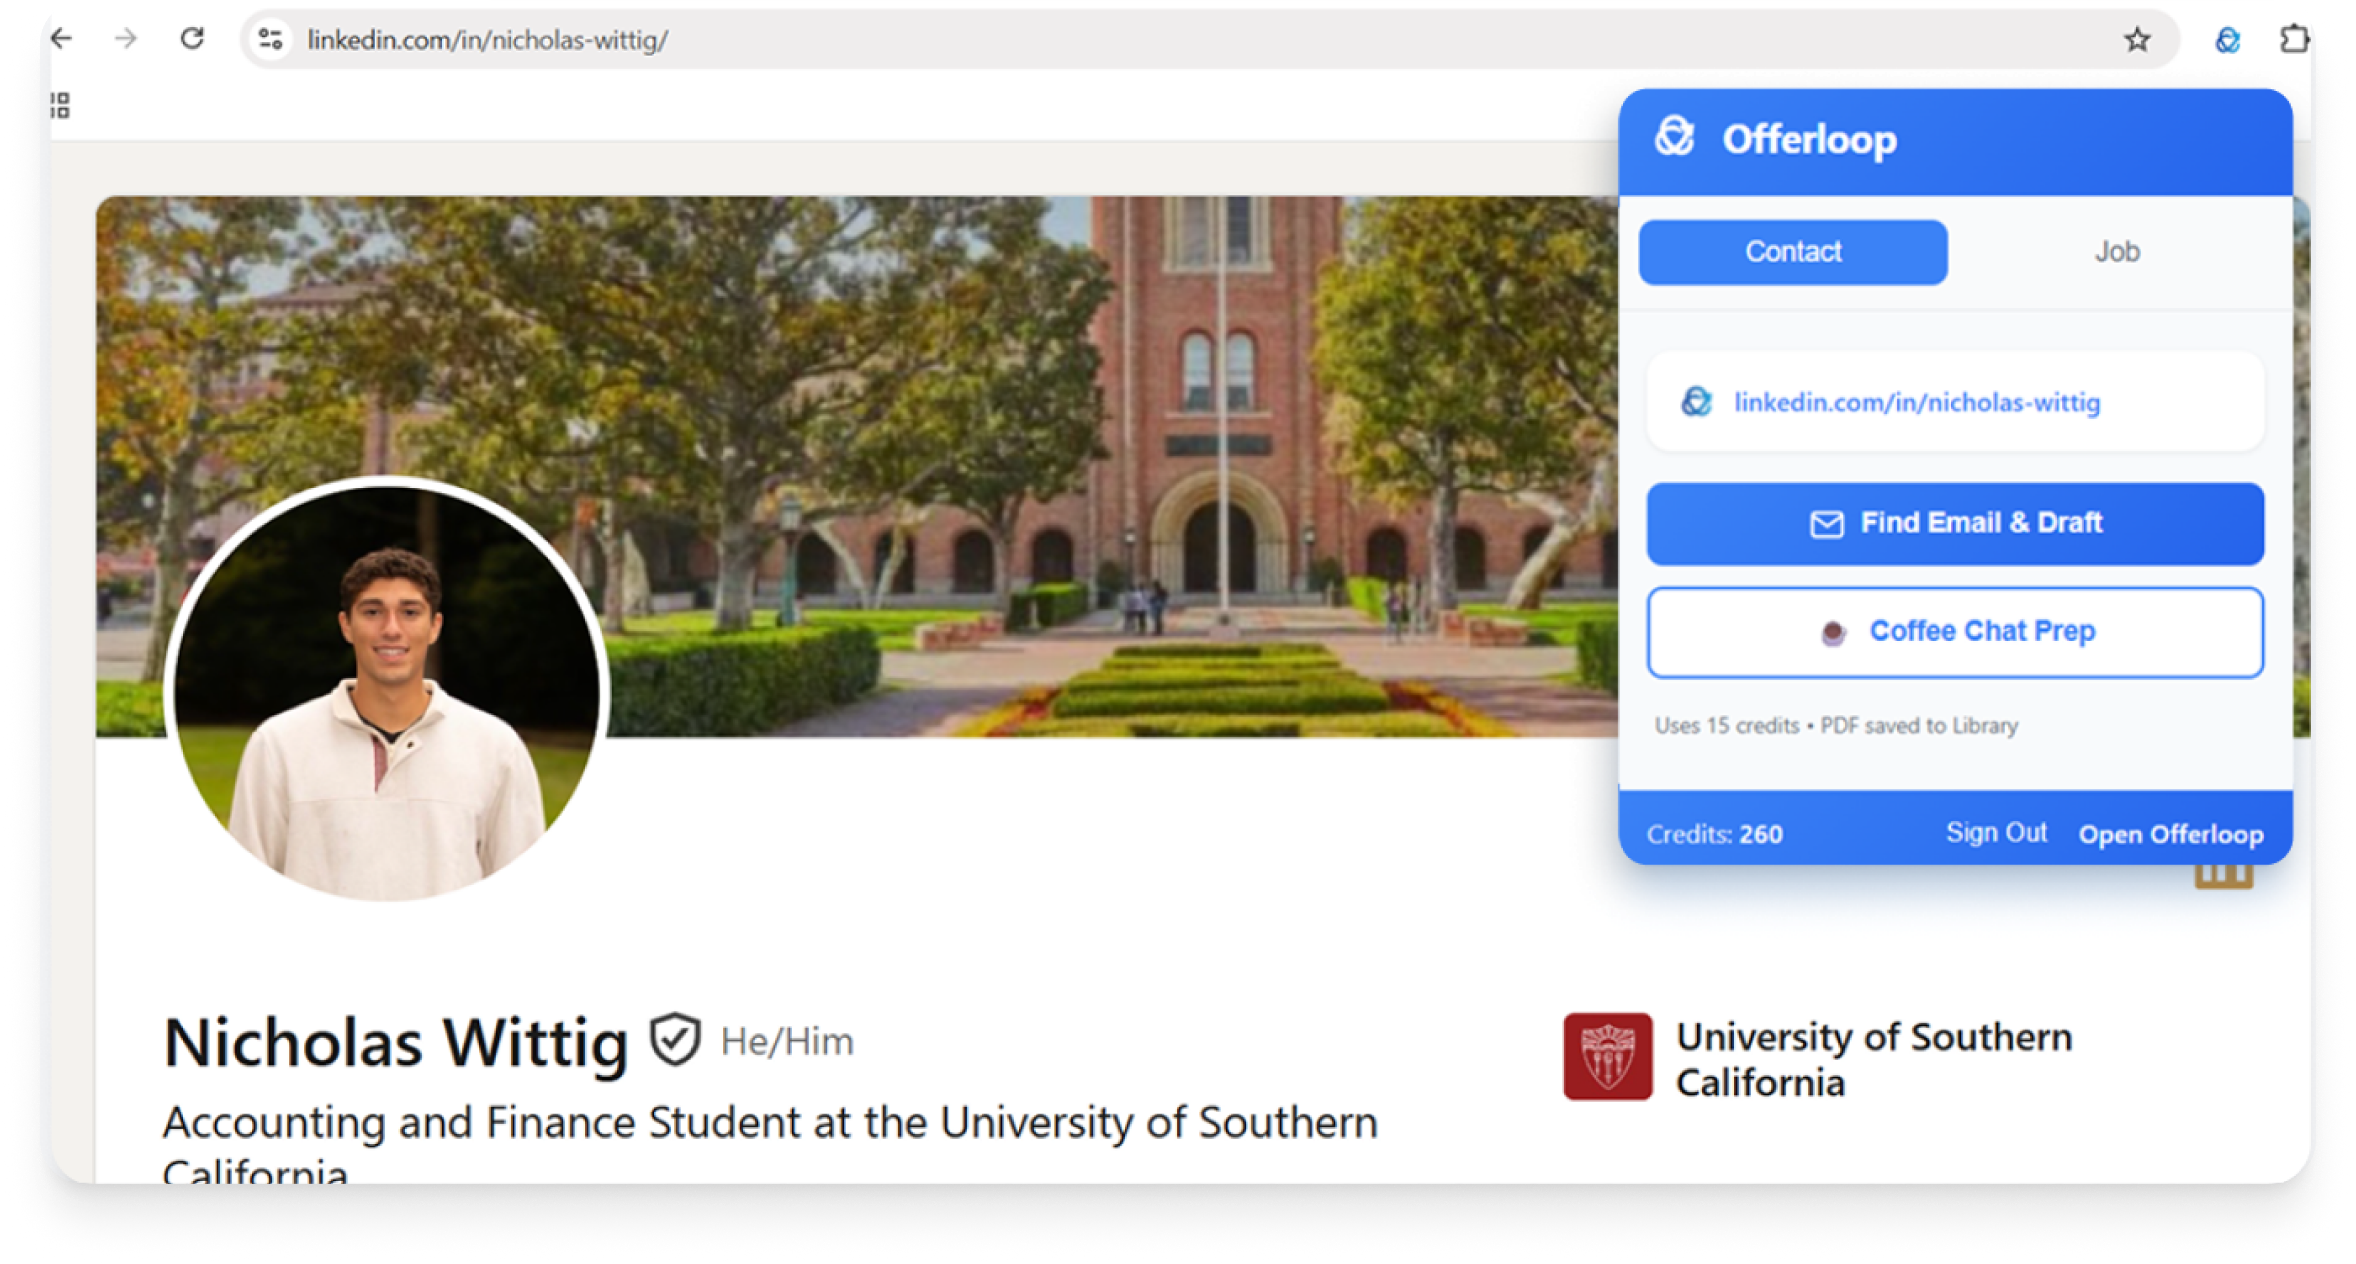This screenshot has height=1264, width=2356.
Task: Go back with the browser back arrow
Action: tap(61, 39)
